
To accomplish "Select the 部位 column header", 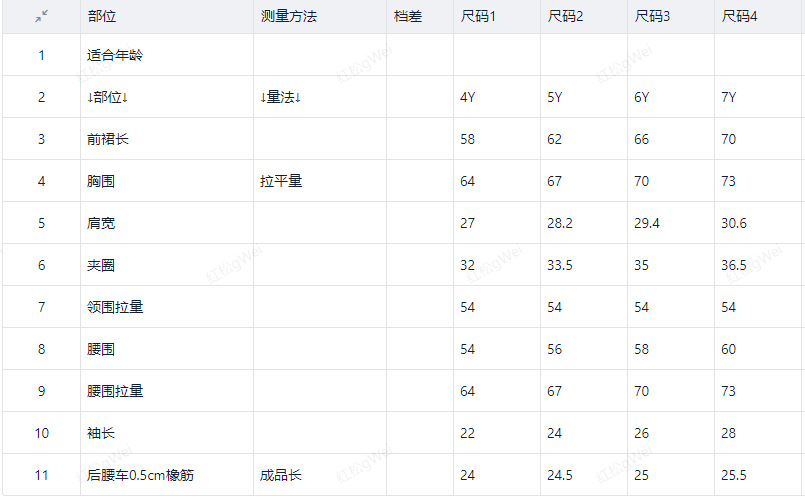I will (100, 17).
